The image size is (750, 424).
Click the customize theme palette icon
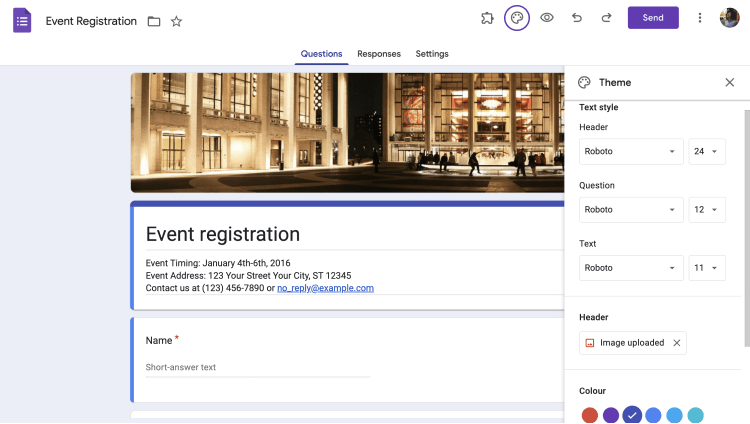click(x=517, y=18)
